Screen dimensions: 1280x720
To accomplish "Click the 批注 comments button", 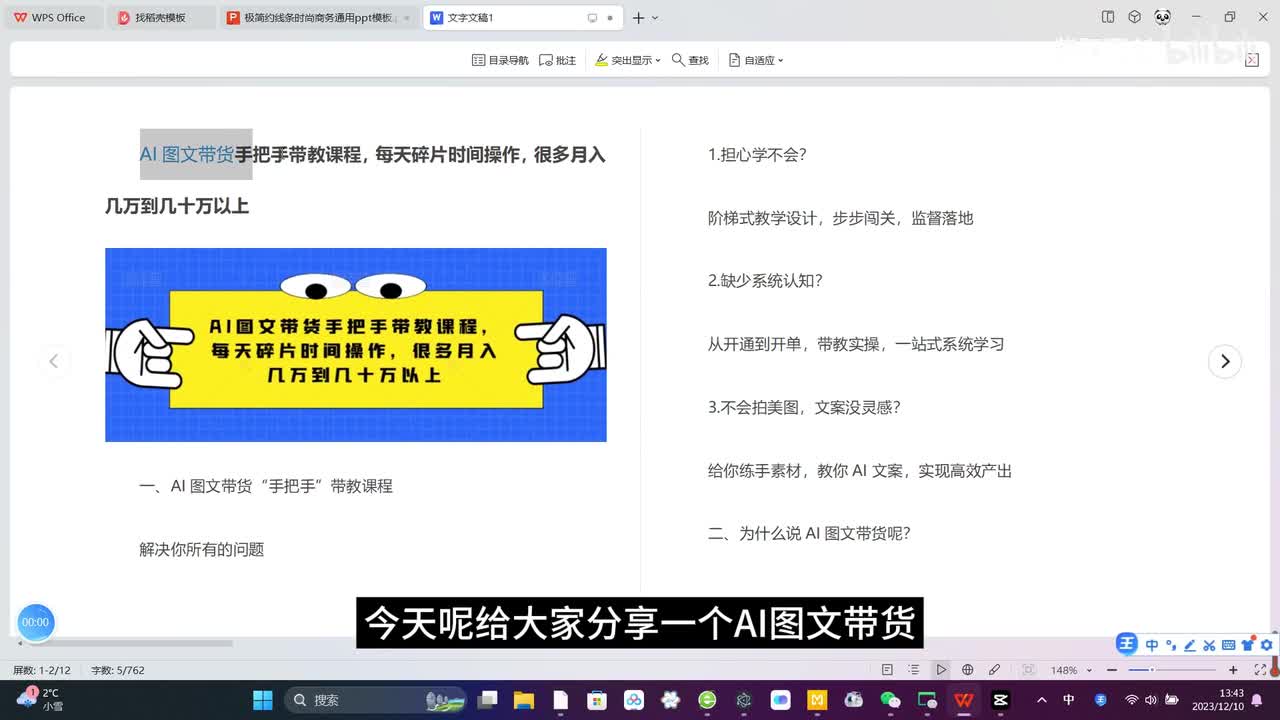I will click(557, 60).
